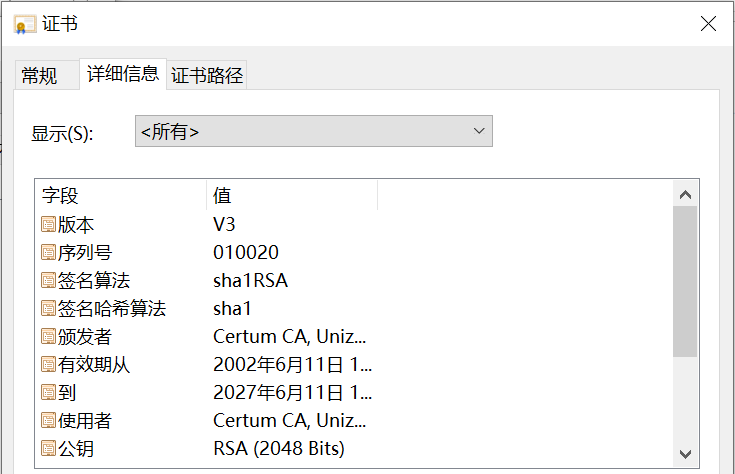Click the field list scroll down arrow
Image resolution: width=735 pixels, height=474 pixels.
coord(685,454)
